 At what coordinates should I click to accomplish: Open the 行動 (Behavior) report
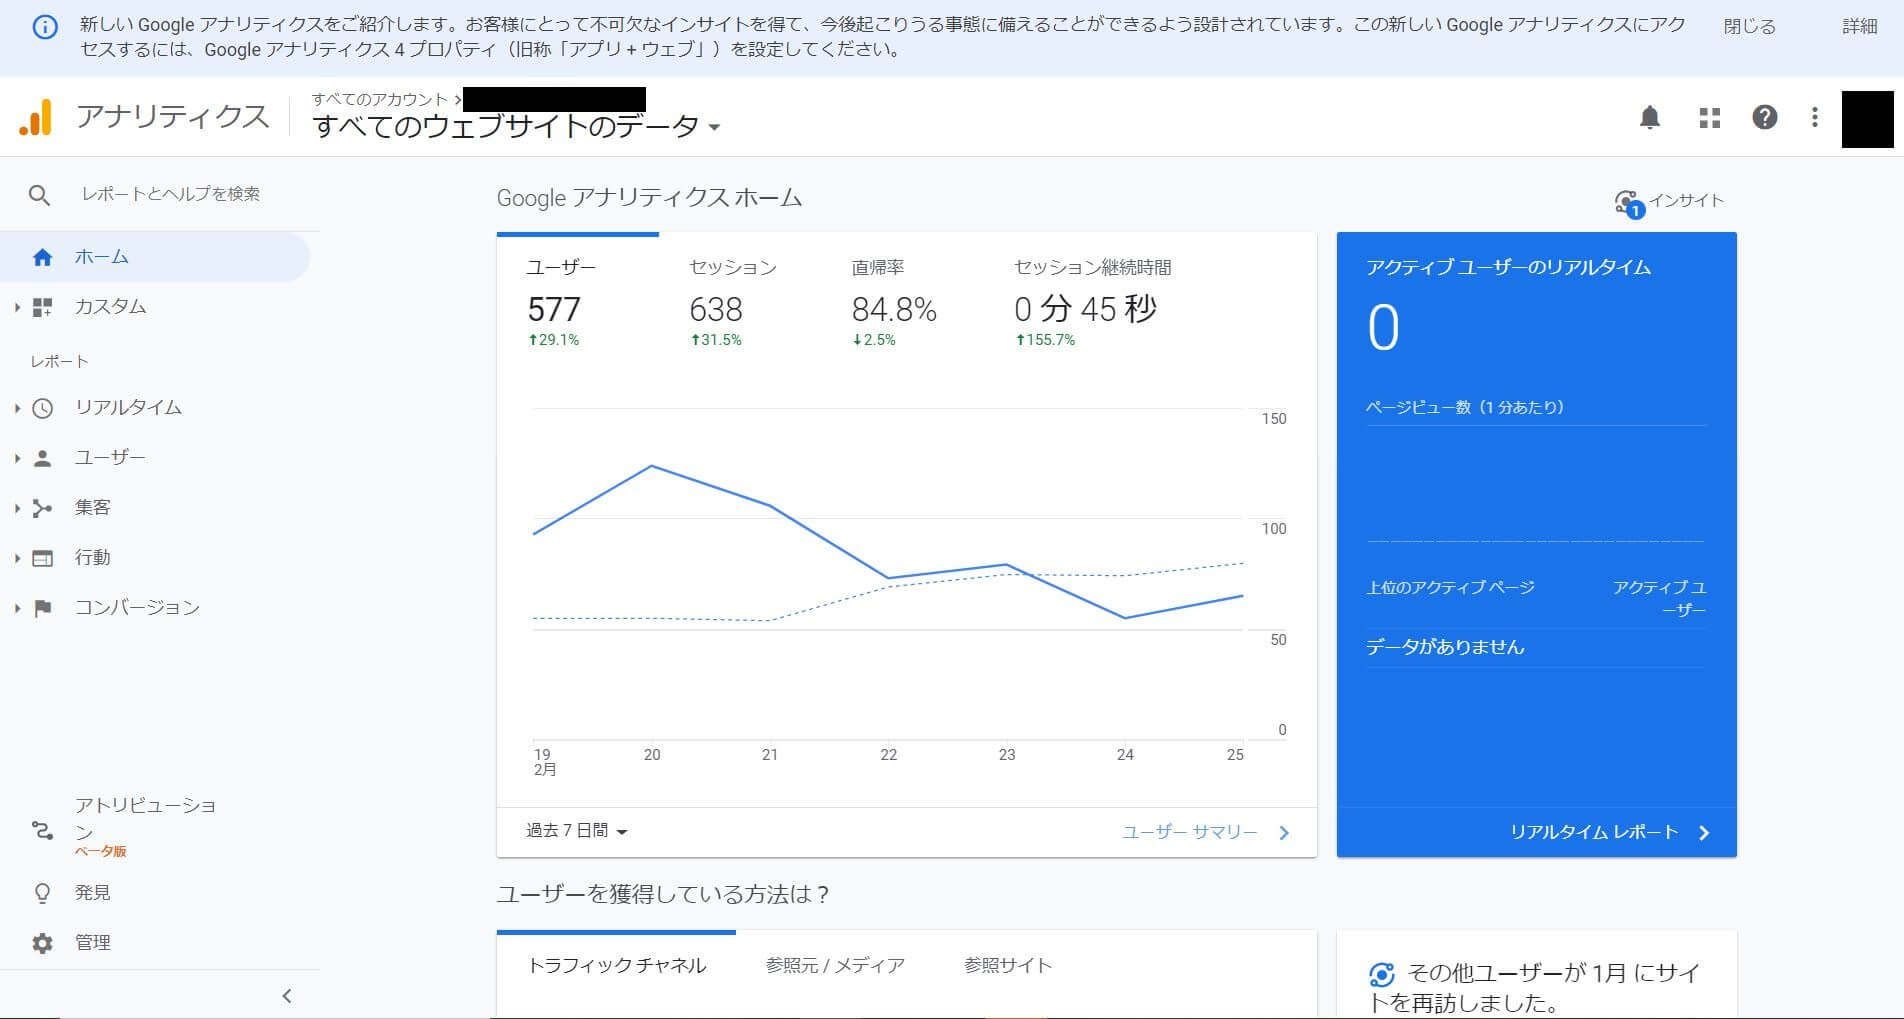[92, 557]
